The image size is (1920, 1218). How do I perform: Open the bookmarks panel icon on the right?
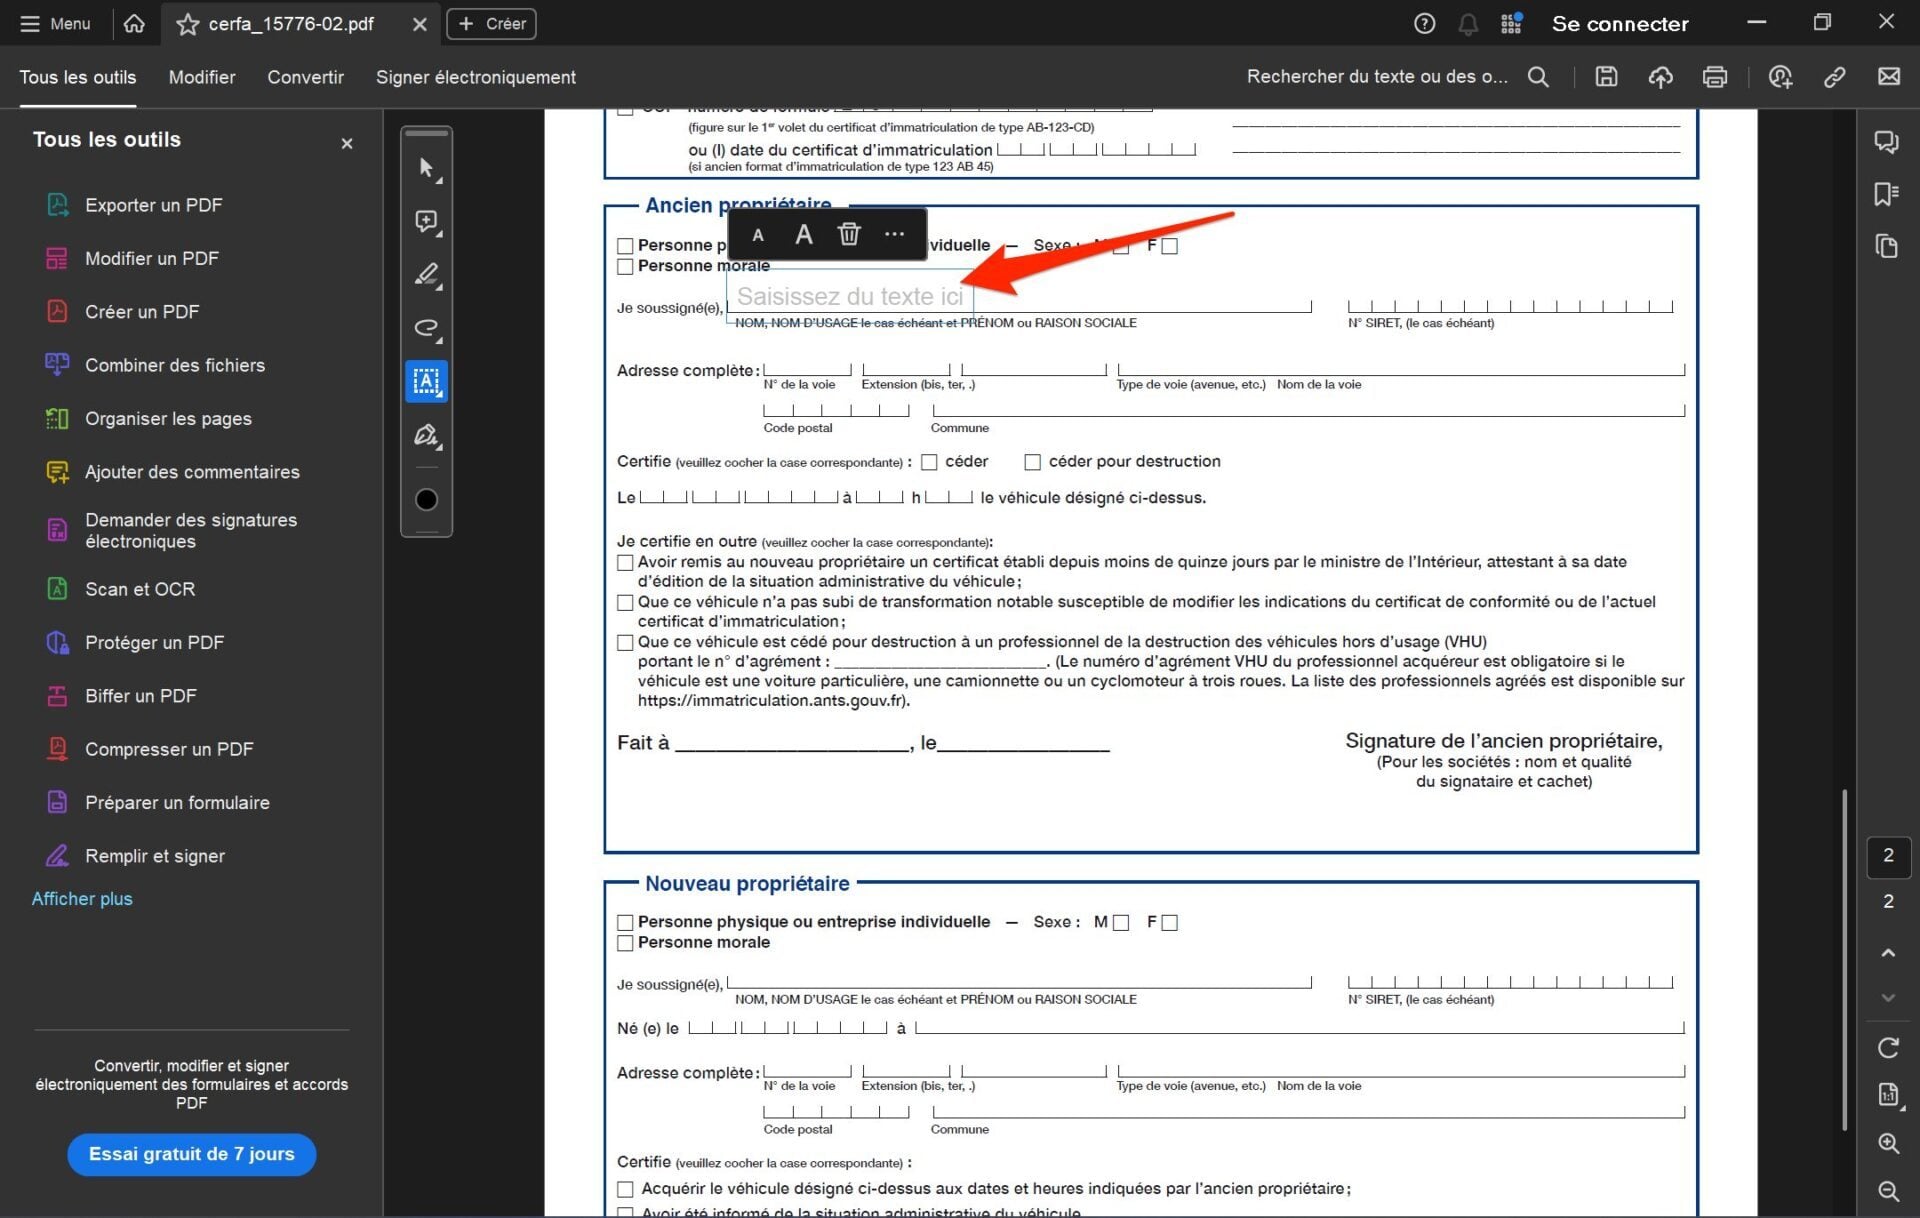coord(1886,194)
